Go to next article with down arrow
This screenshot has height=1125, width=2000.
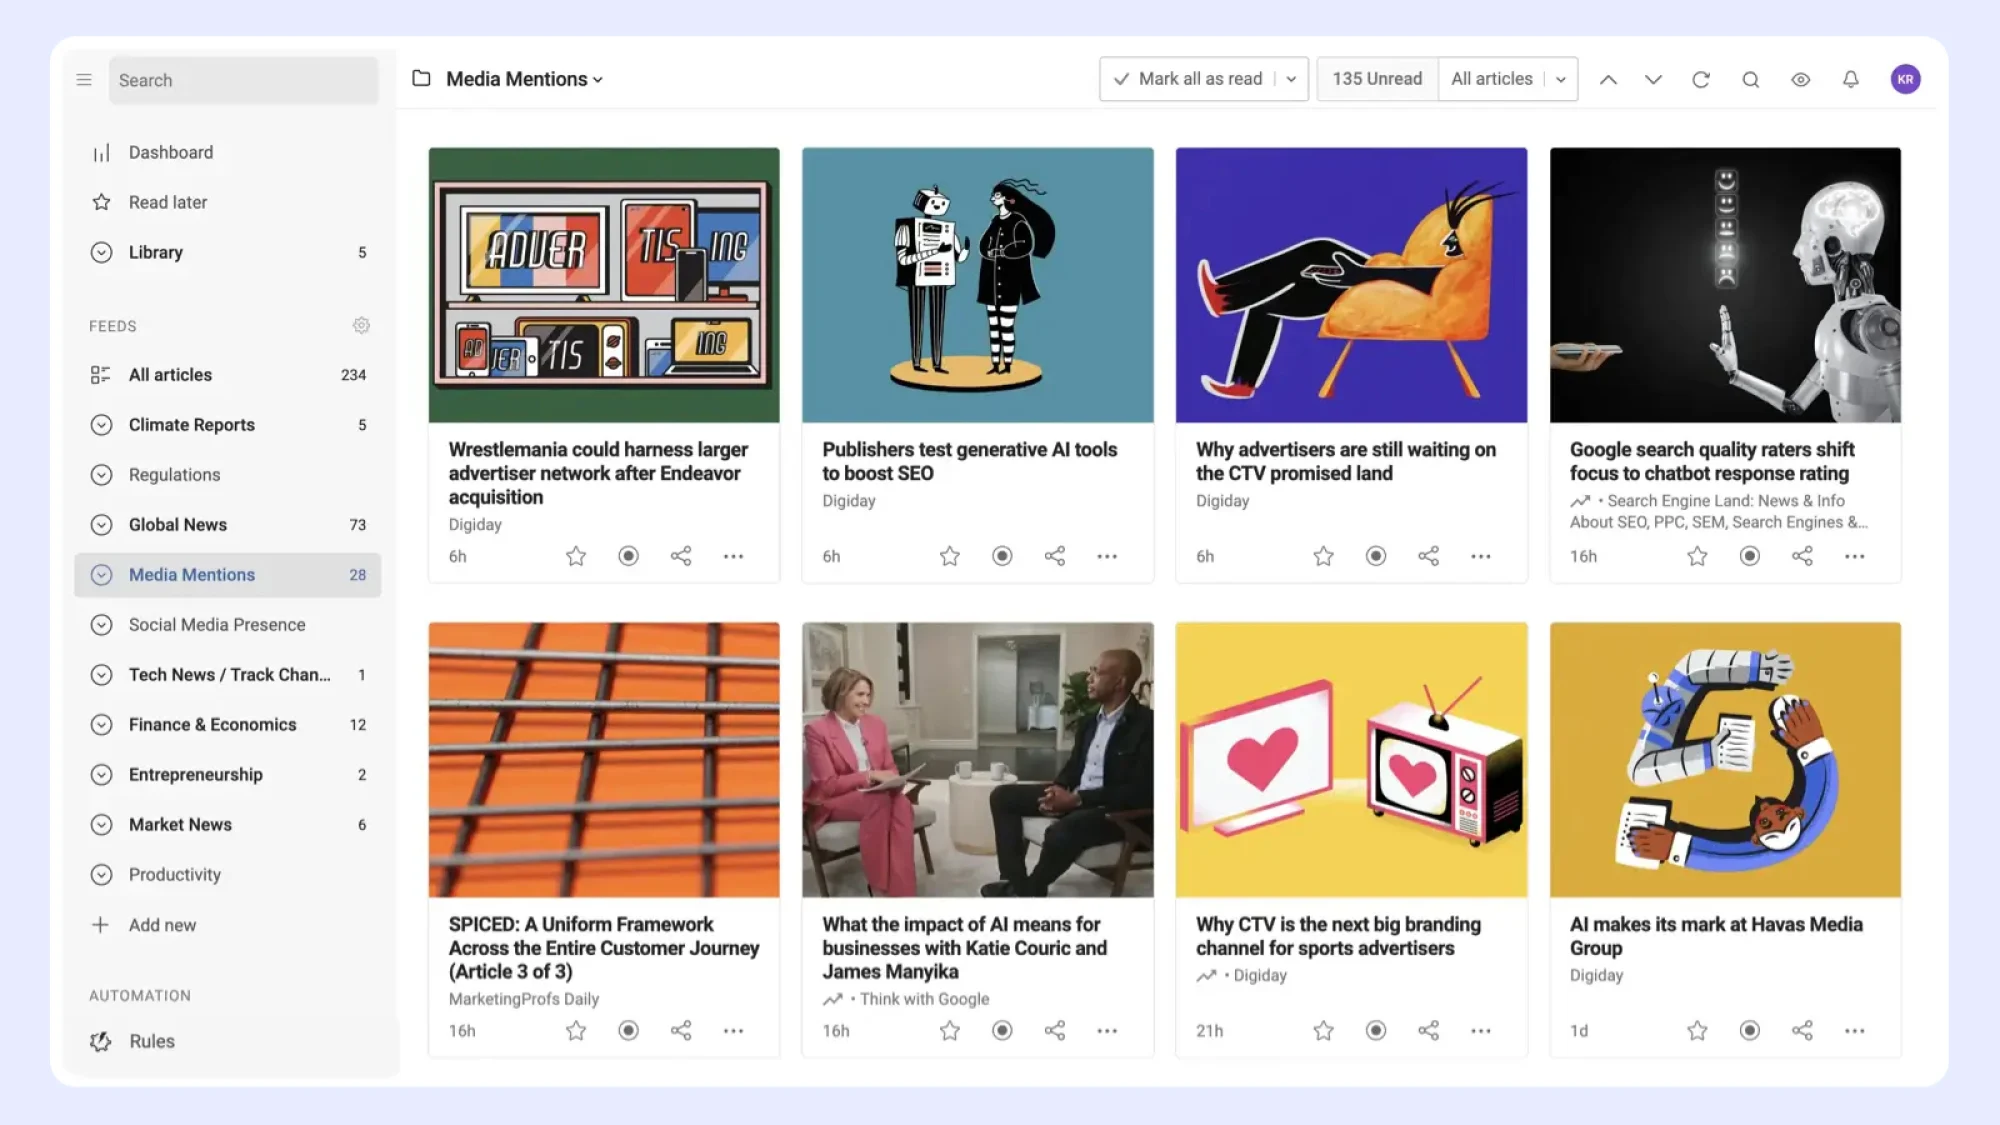tap(1653, 80)
